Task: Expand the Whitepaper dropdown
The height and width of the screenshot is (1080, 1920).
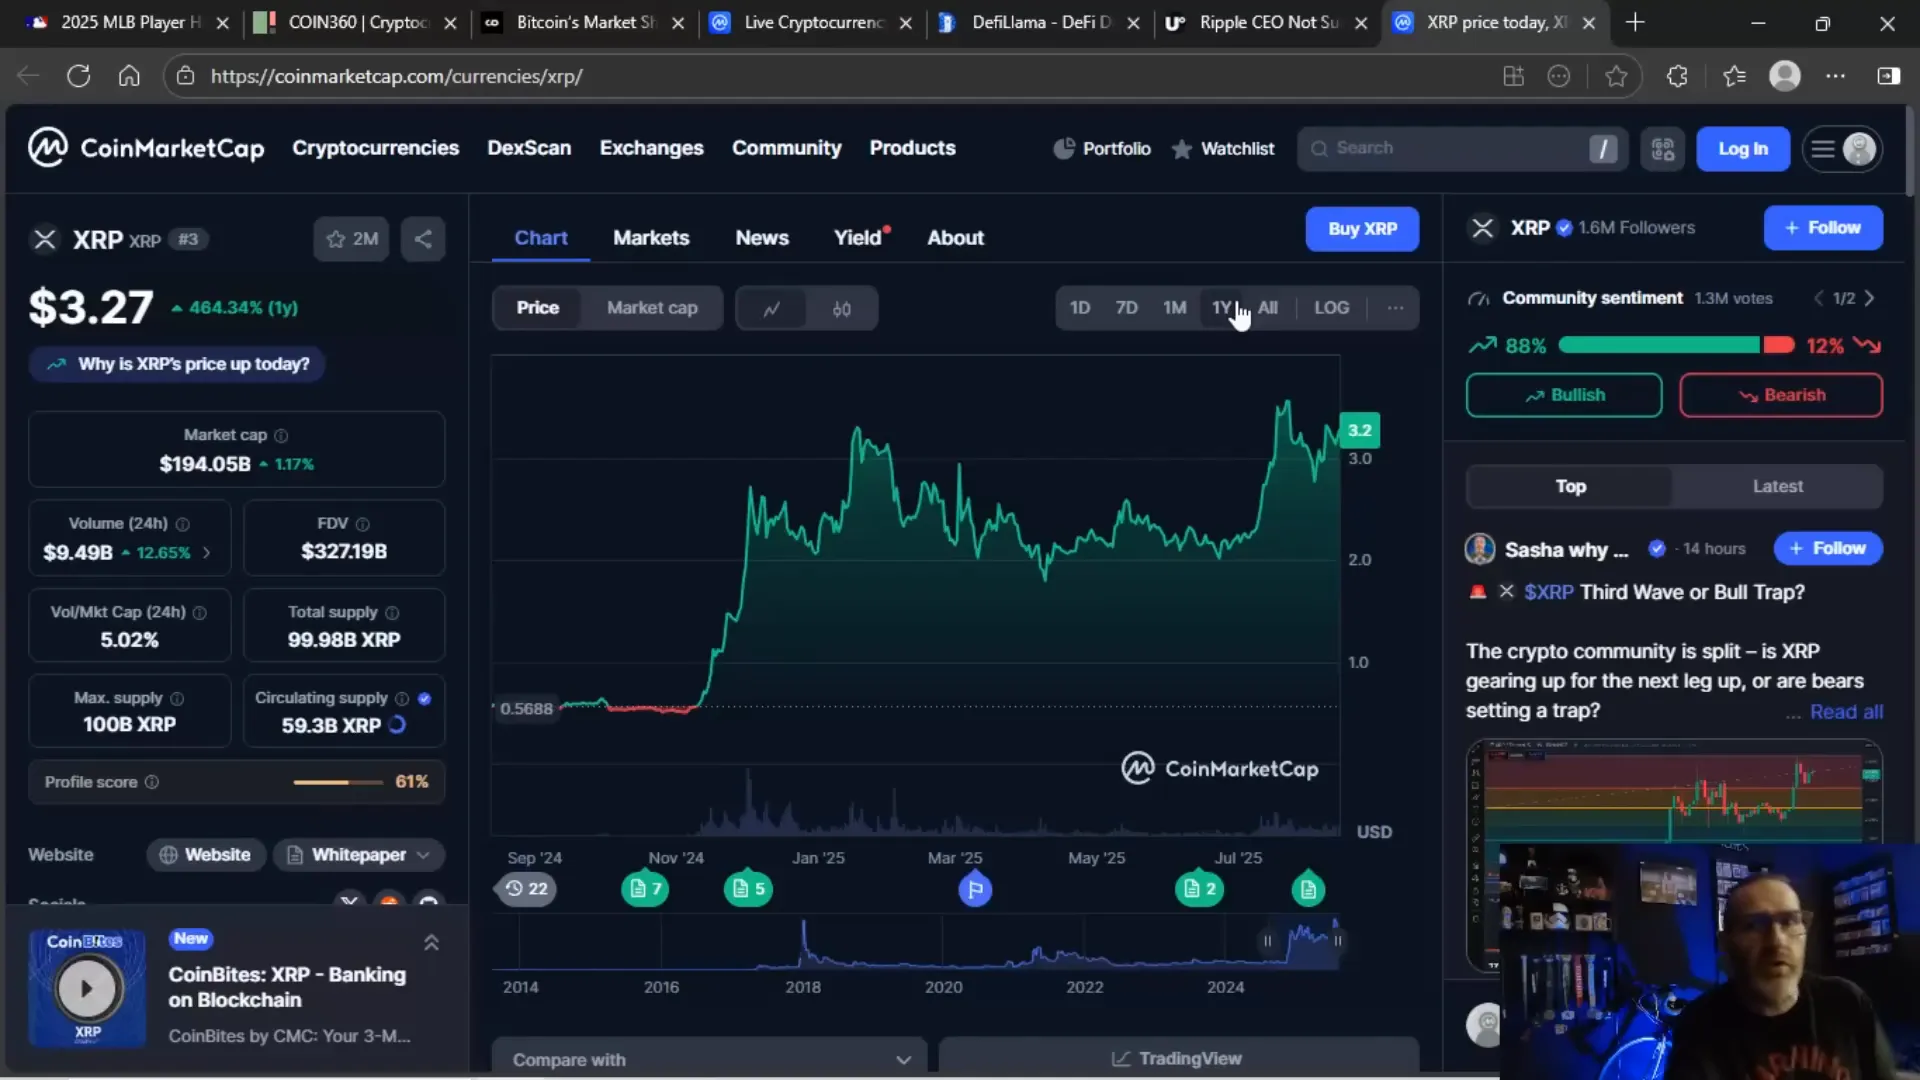Action: tap(359, 855)
